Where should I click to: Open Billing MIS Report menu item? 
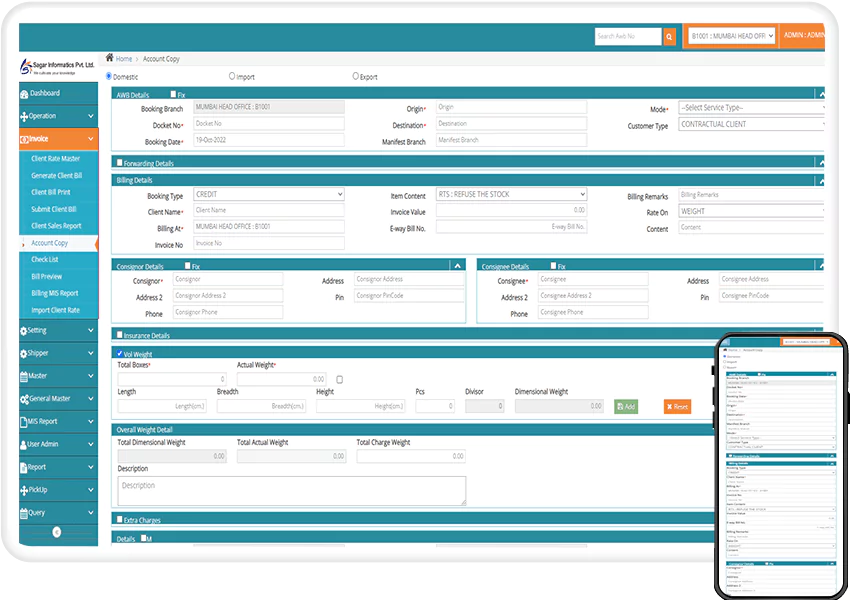click(55, 293)
